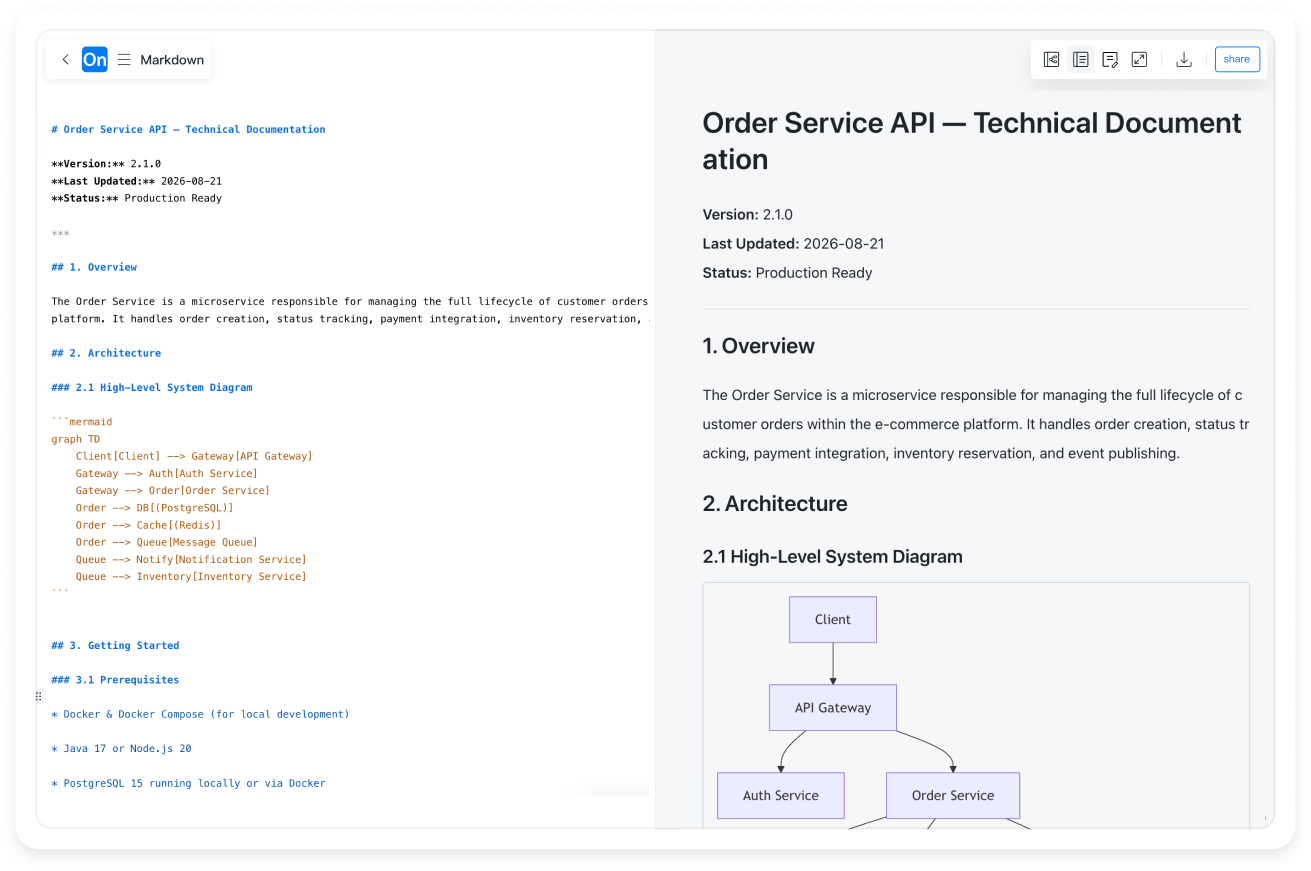Open the mind map view icon
This screenshot has height=871, width=1311.
click(x=1052, y=60)
